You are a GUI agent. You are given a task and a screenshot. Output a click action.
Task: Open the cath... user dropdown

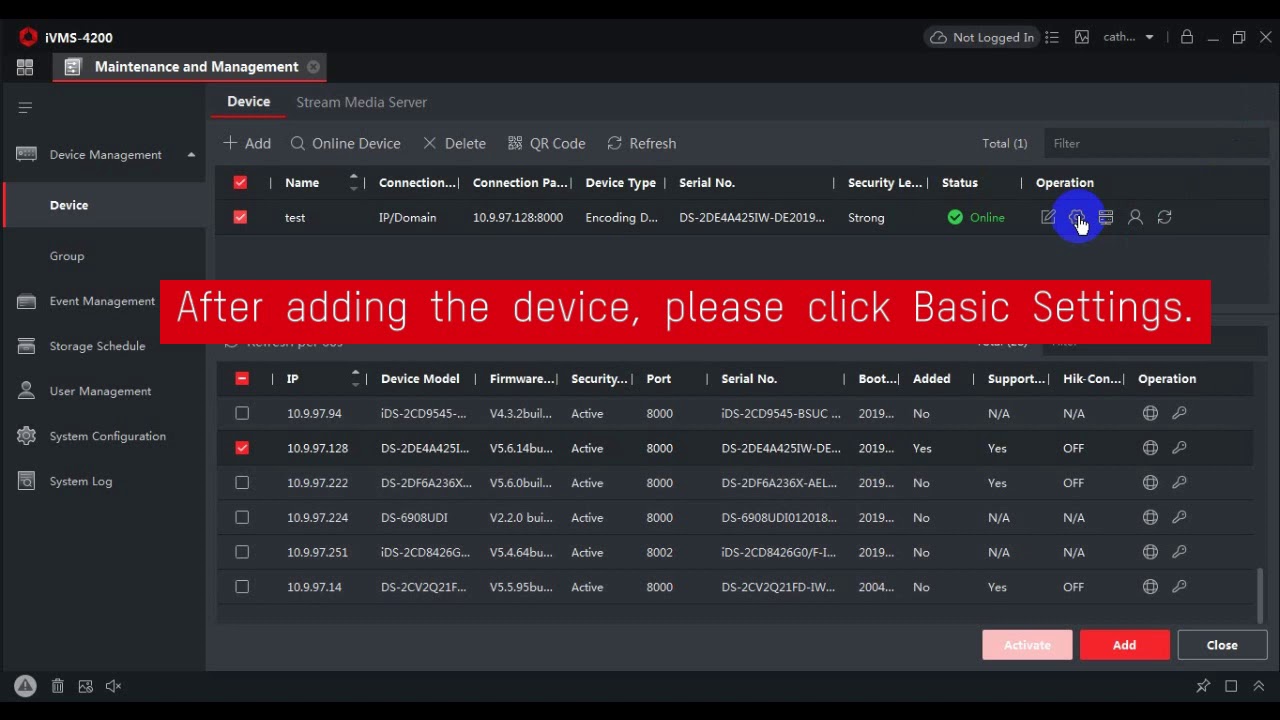(1128, 37)
